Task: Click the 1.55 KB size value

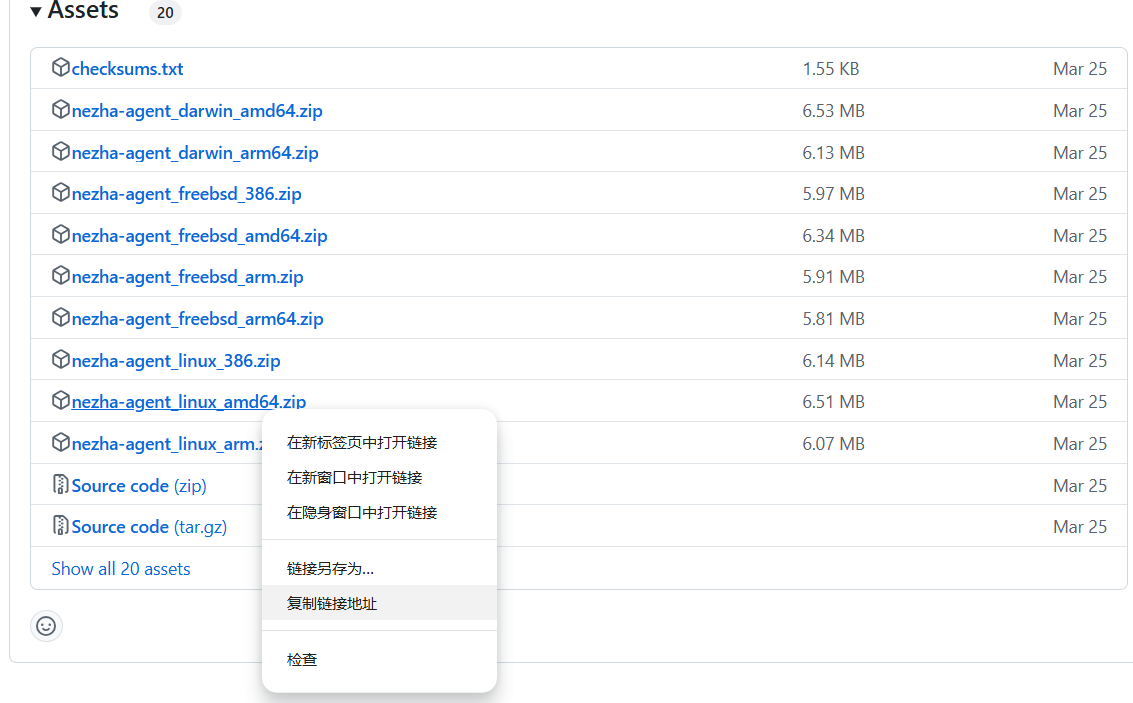Action: tap(830, 69)
